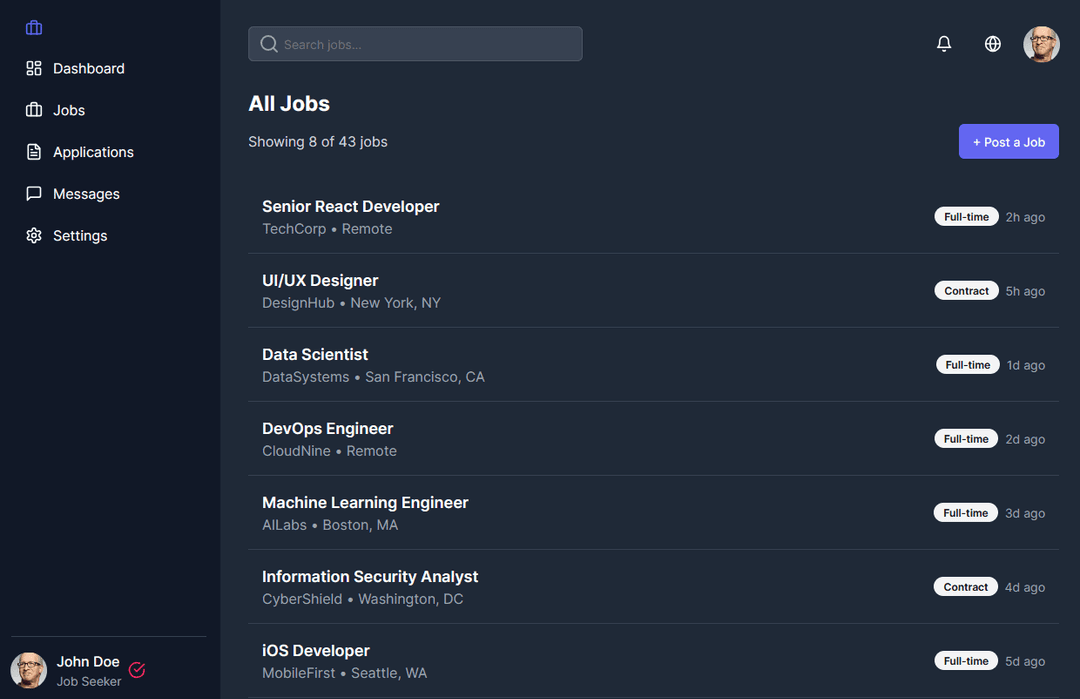Select the Full-time badge on Senior React Developer

click(x=966, y=216)
